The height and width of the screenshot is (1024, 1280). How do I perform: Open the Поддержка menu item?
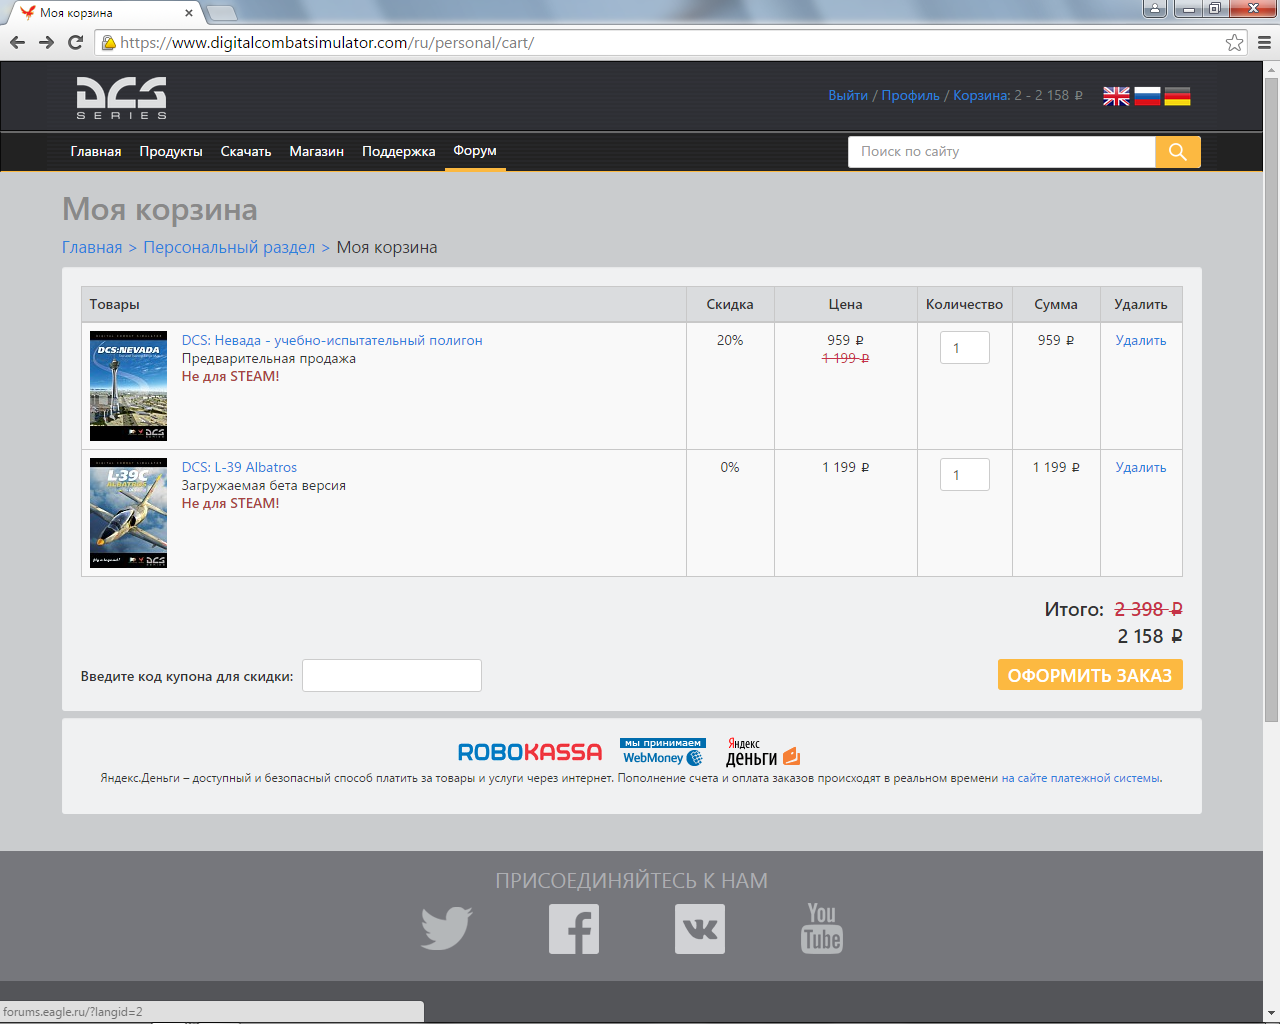click(399, 151)
